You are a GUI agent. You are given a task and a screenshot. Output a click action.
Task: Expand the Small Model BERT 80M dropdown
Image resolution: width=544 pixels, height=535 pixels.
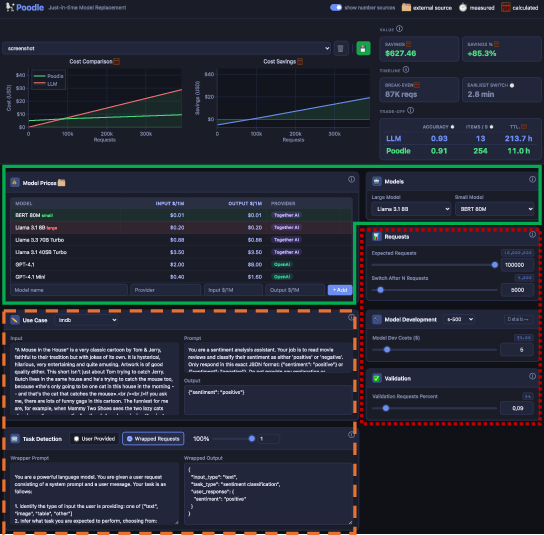(494, 209)
